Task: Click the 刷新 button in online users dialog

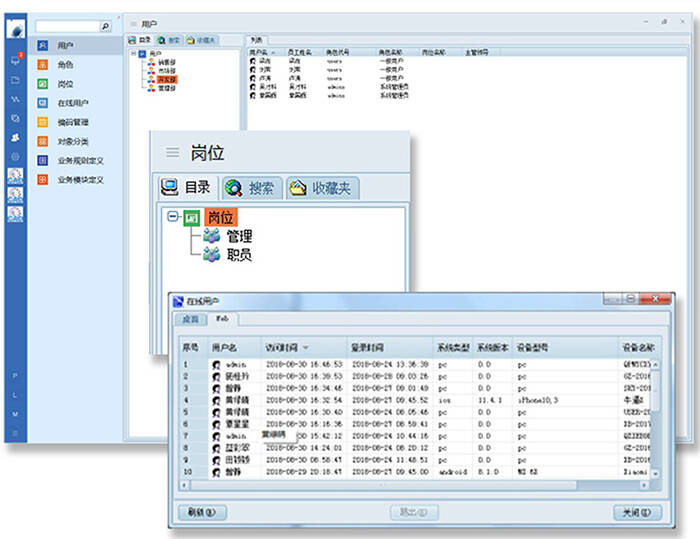Action: [201, 512]
